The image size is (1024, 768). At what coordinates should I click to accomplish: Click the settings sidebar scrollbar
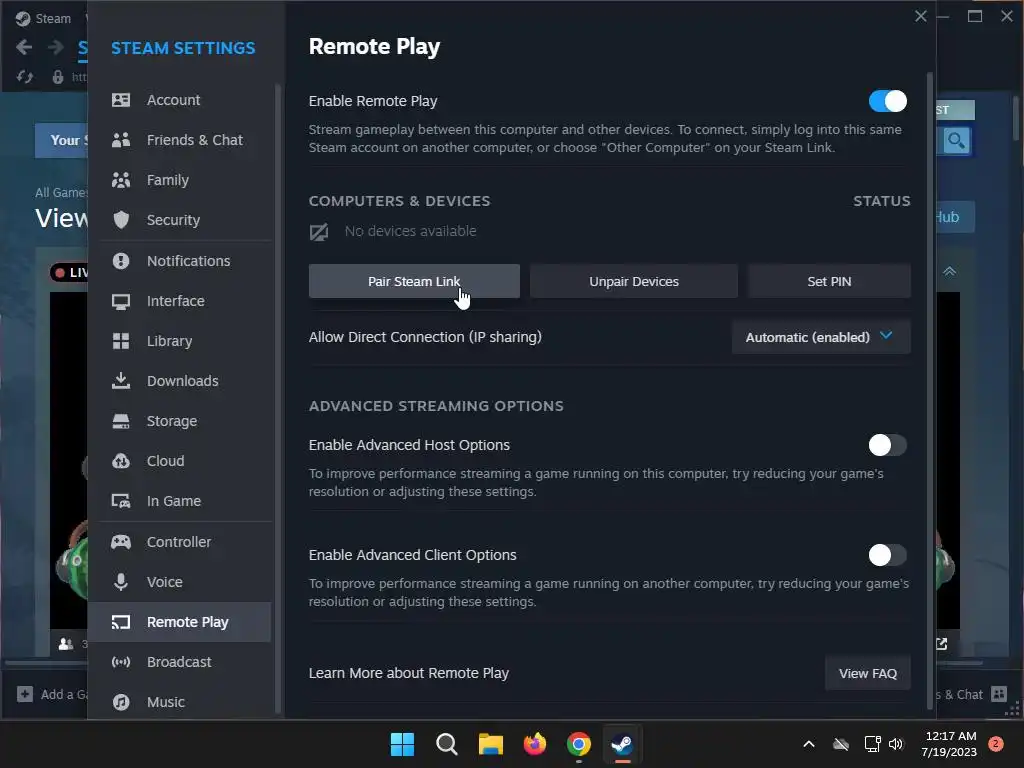click(x=278, y=398)
